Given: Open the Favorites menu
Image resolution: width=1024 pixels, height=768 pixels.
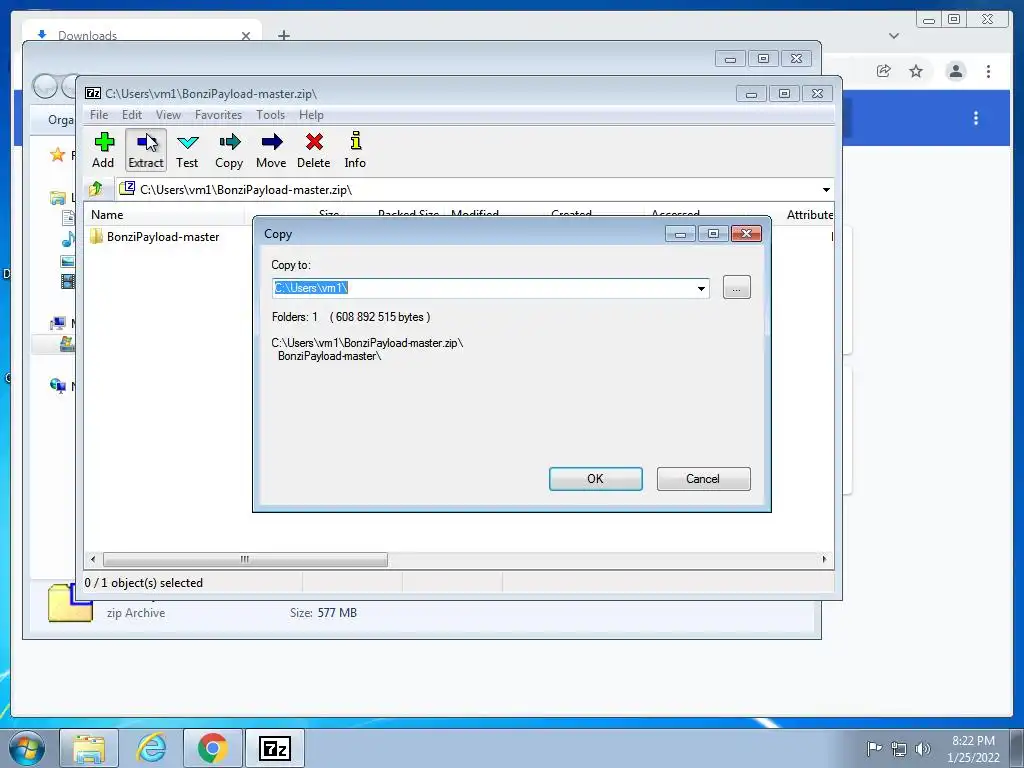Looking at the screenshot, I should point(218,115).
